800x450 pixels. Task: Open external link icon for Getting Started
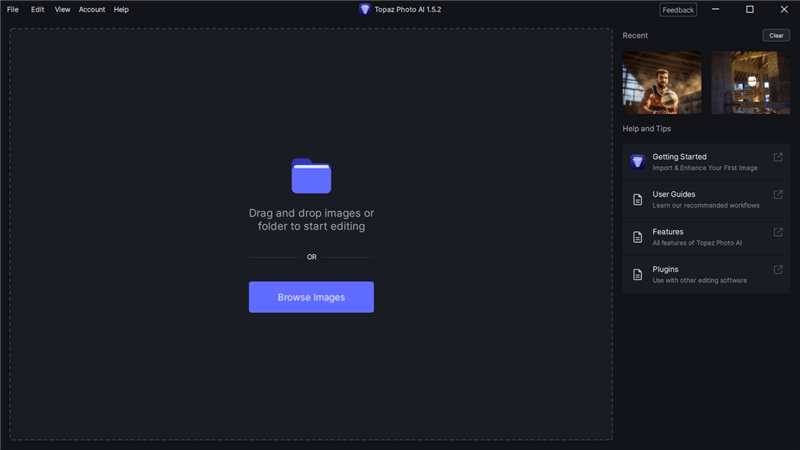pyautogui.click(x=778, y=157)
